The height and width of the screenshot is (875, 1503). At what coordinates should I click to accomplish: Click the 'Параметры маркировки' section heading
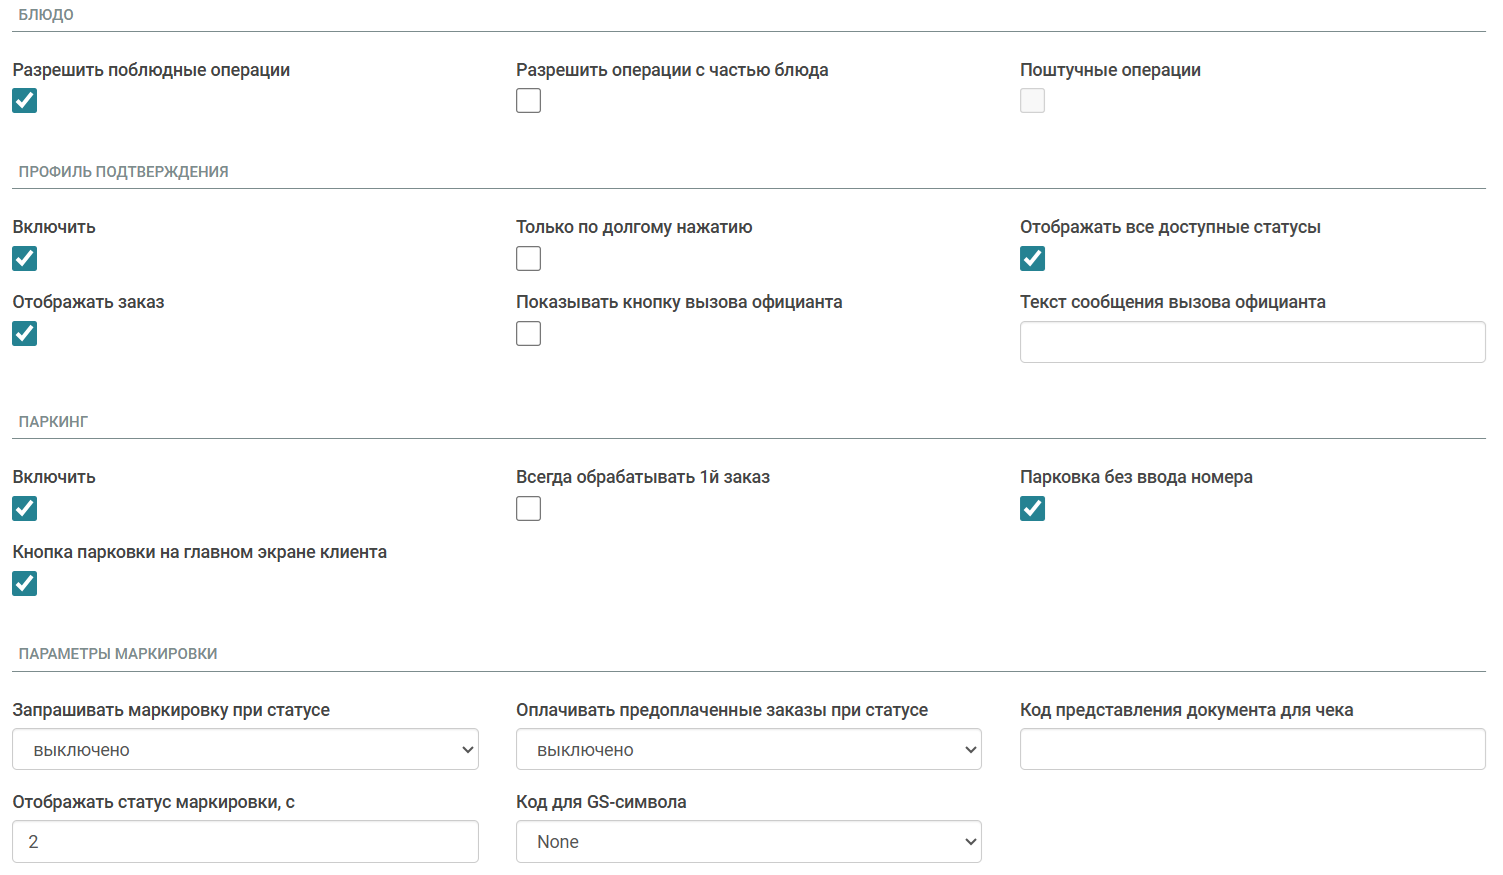click(118, 654)
